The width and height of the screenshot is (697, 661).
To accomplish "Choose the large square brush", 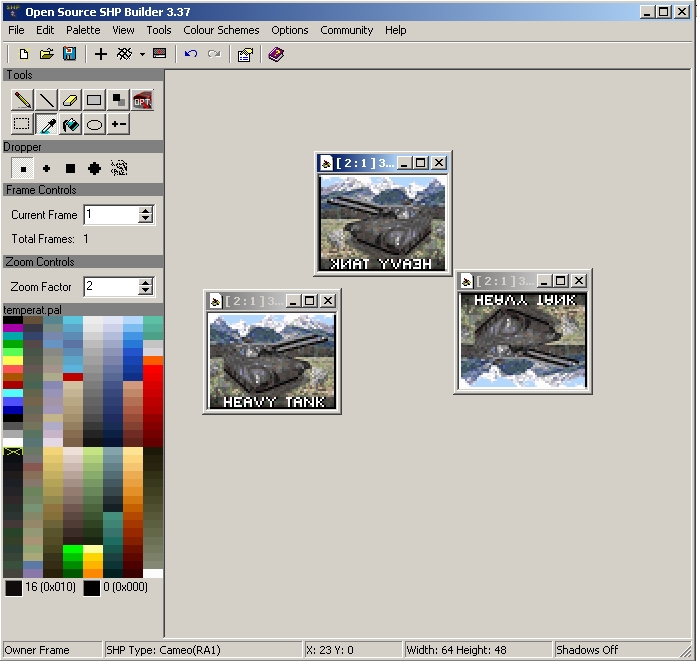I will coord(70,168).
